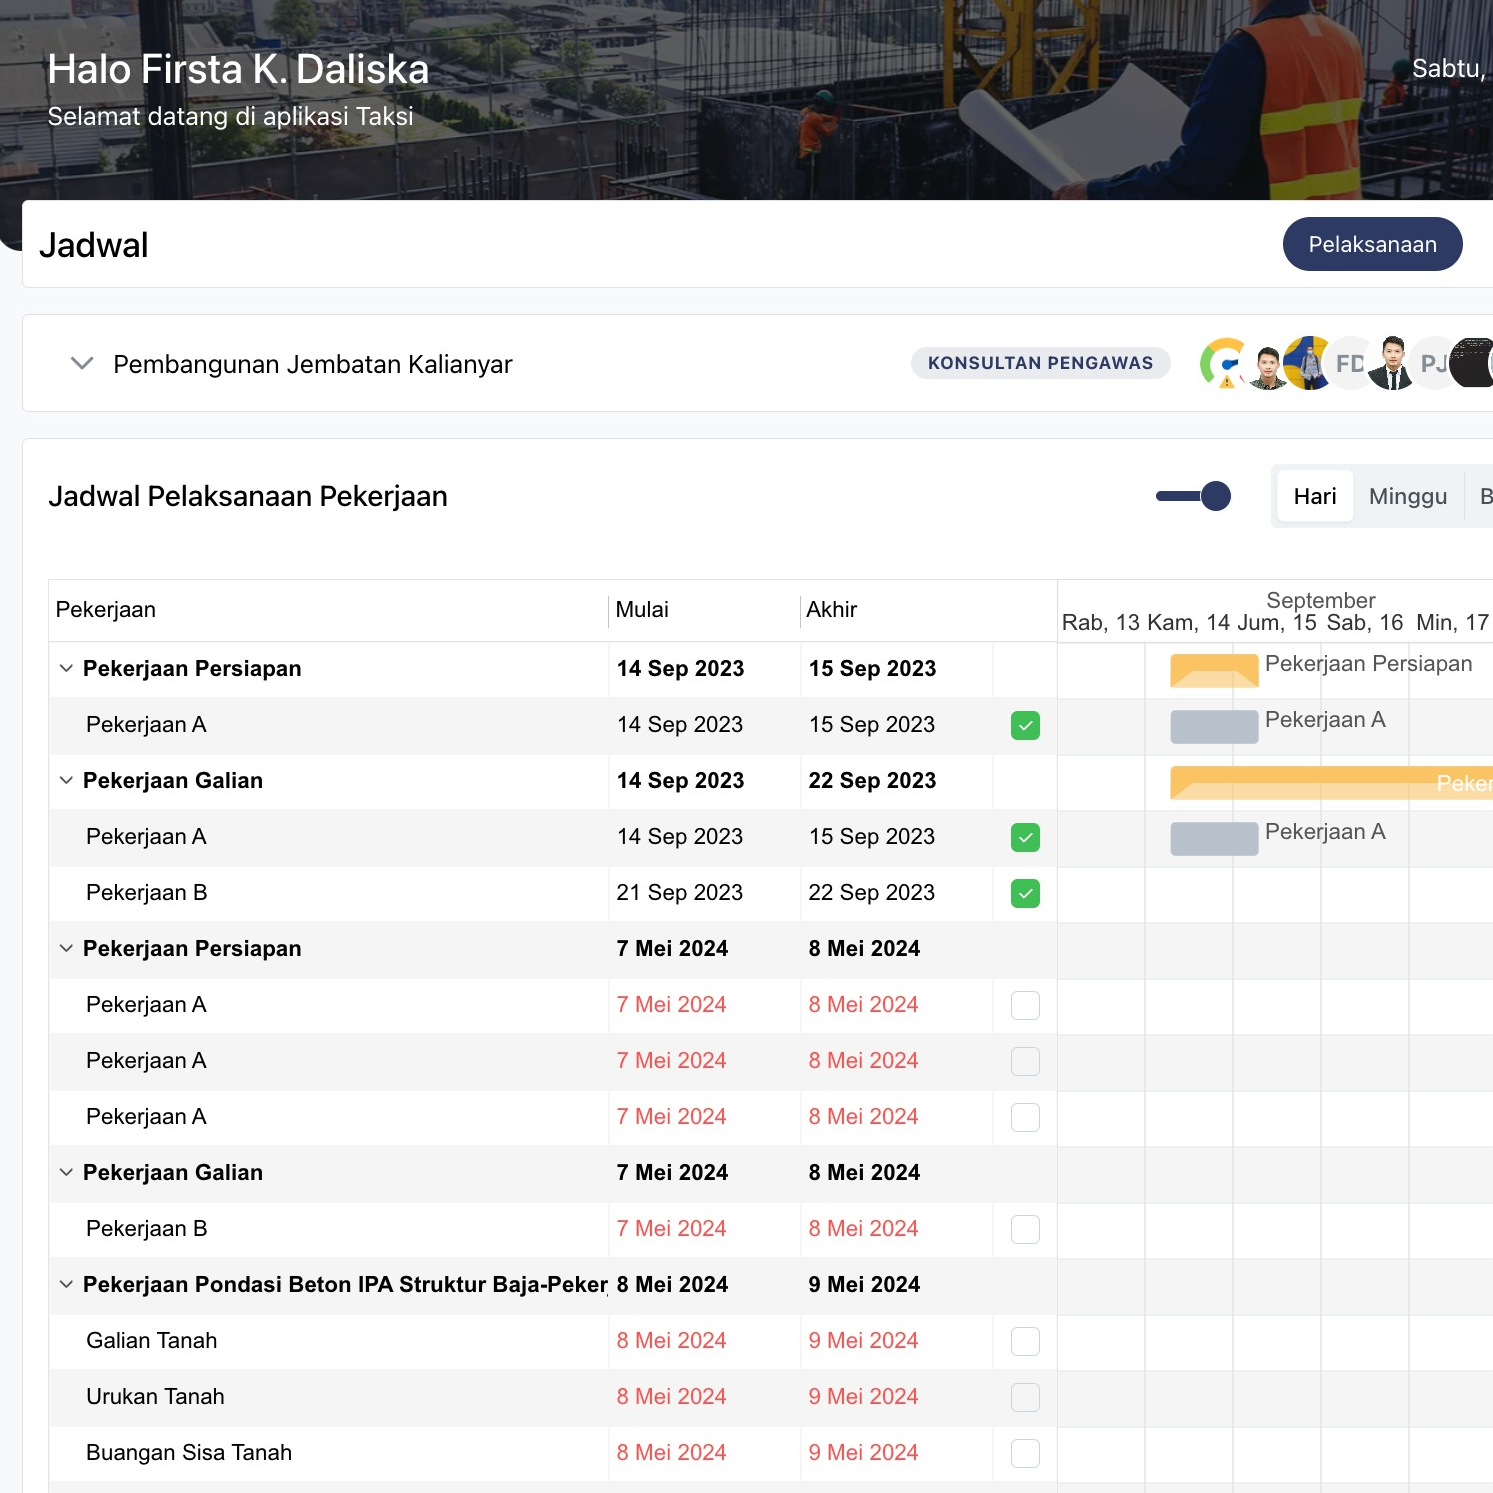
Task: Uncheck the first Pekerjaan A green checkbox
Action: (x=1025, y=725)
